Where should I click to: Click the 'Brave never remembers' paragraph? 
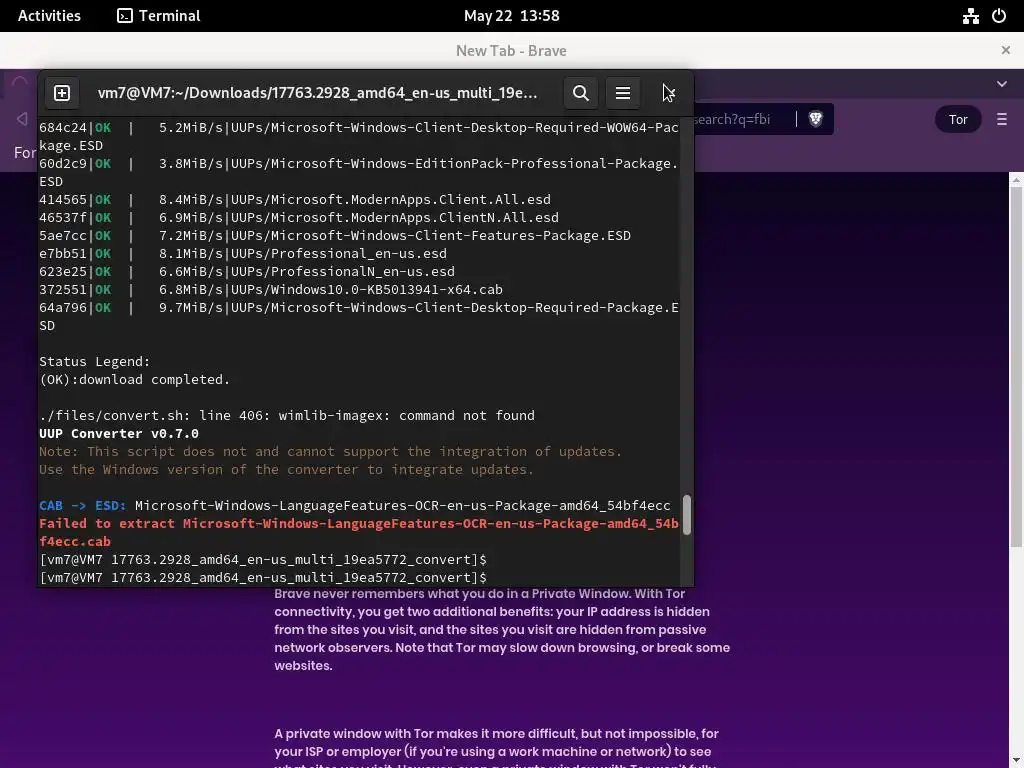(x=502, y=630)
